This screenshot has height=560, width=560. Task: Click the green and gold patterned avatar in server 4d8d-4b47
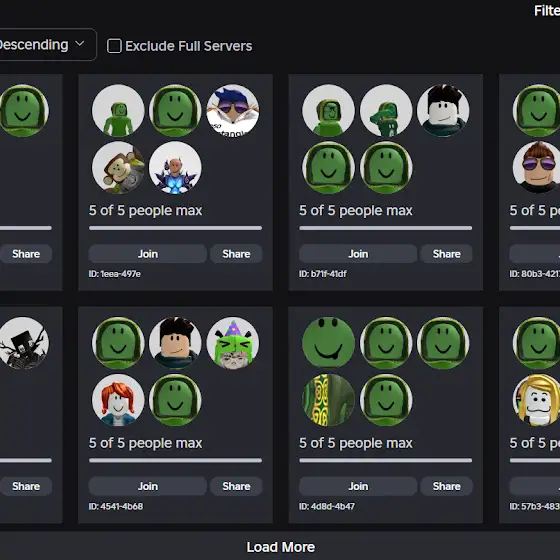point(329,400)
